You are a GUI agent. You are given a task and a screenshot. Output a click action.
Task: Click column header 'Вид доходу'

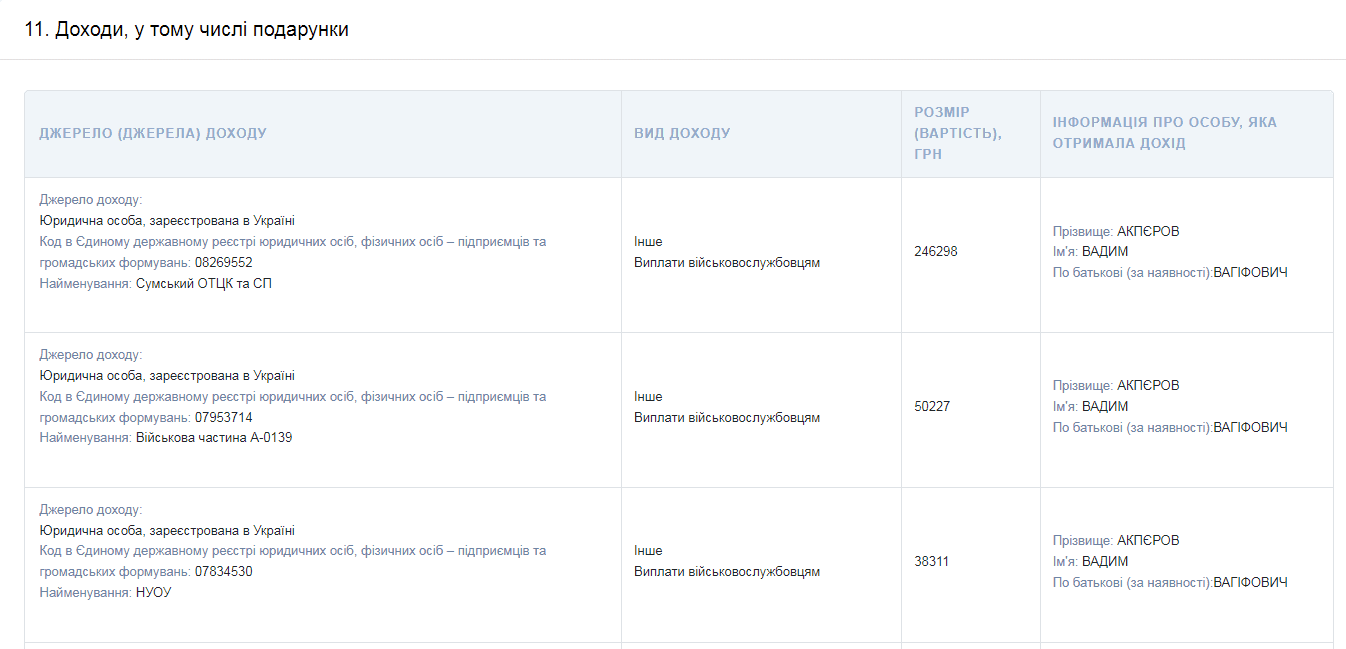[x=682, y=133]
